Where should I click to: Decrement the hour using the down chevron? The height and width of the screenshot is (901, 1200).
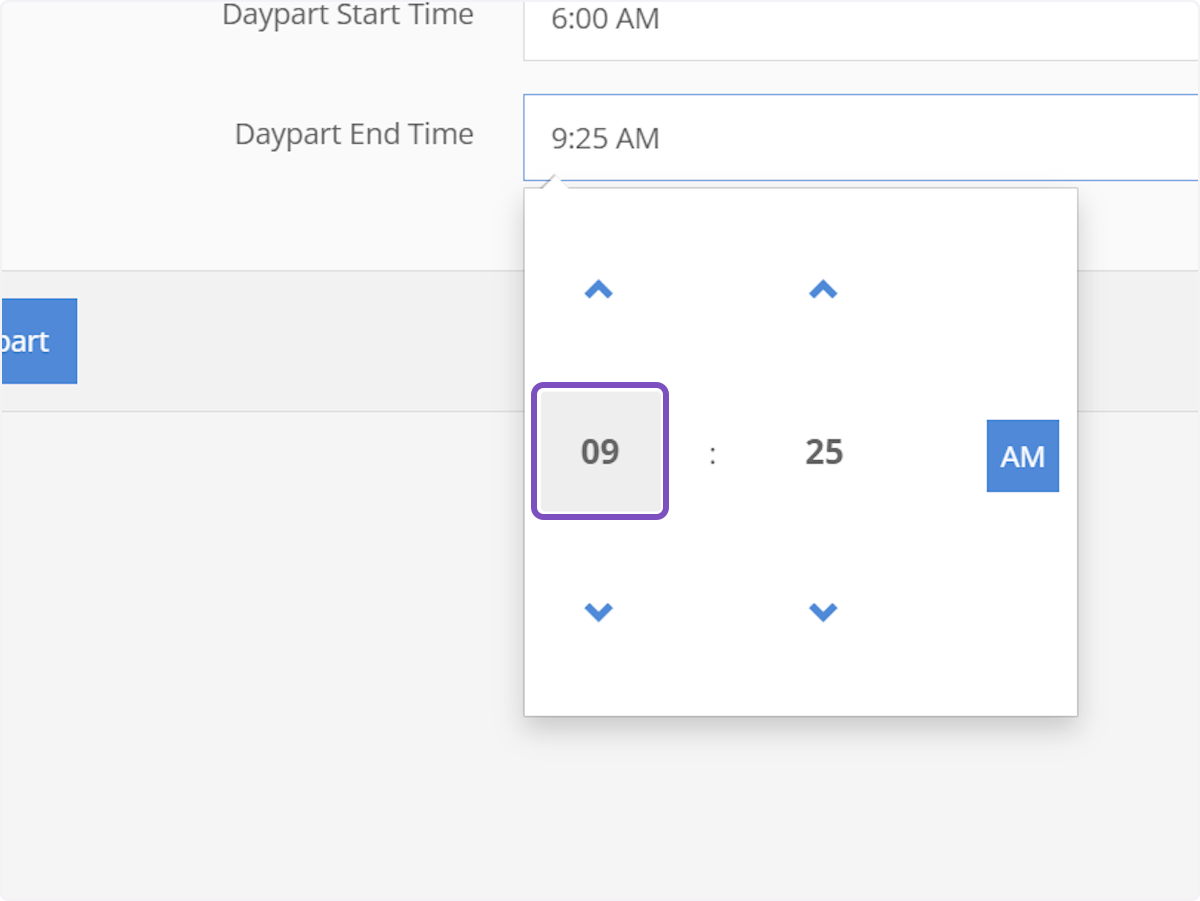pos(598,611)
